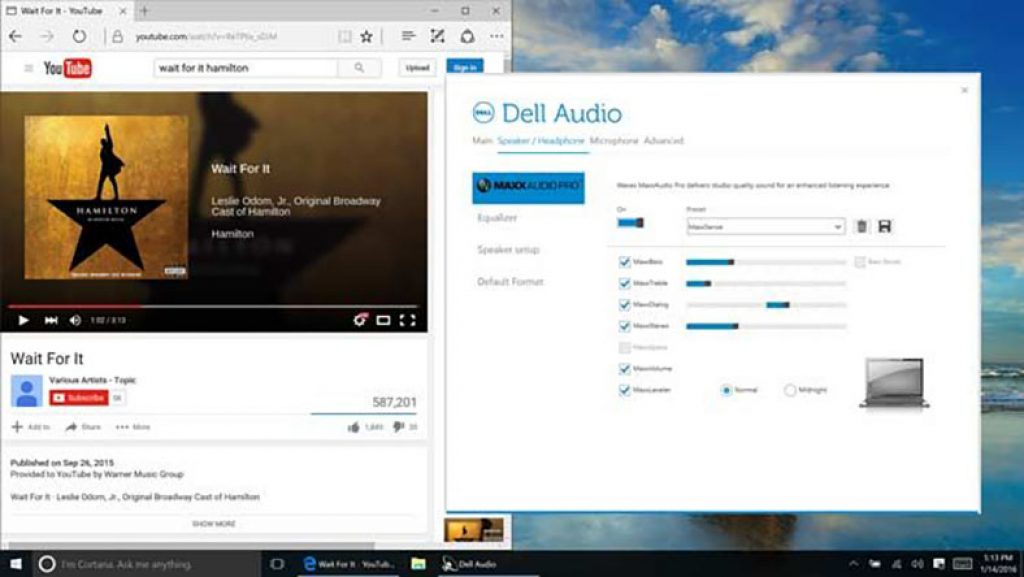Open the Speaker setup section
This screenshot has width=1024, height=577.
tap(509, 249)
